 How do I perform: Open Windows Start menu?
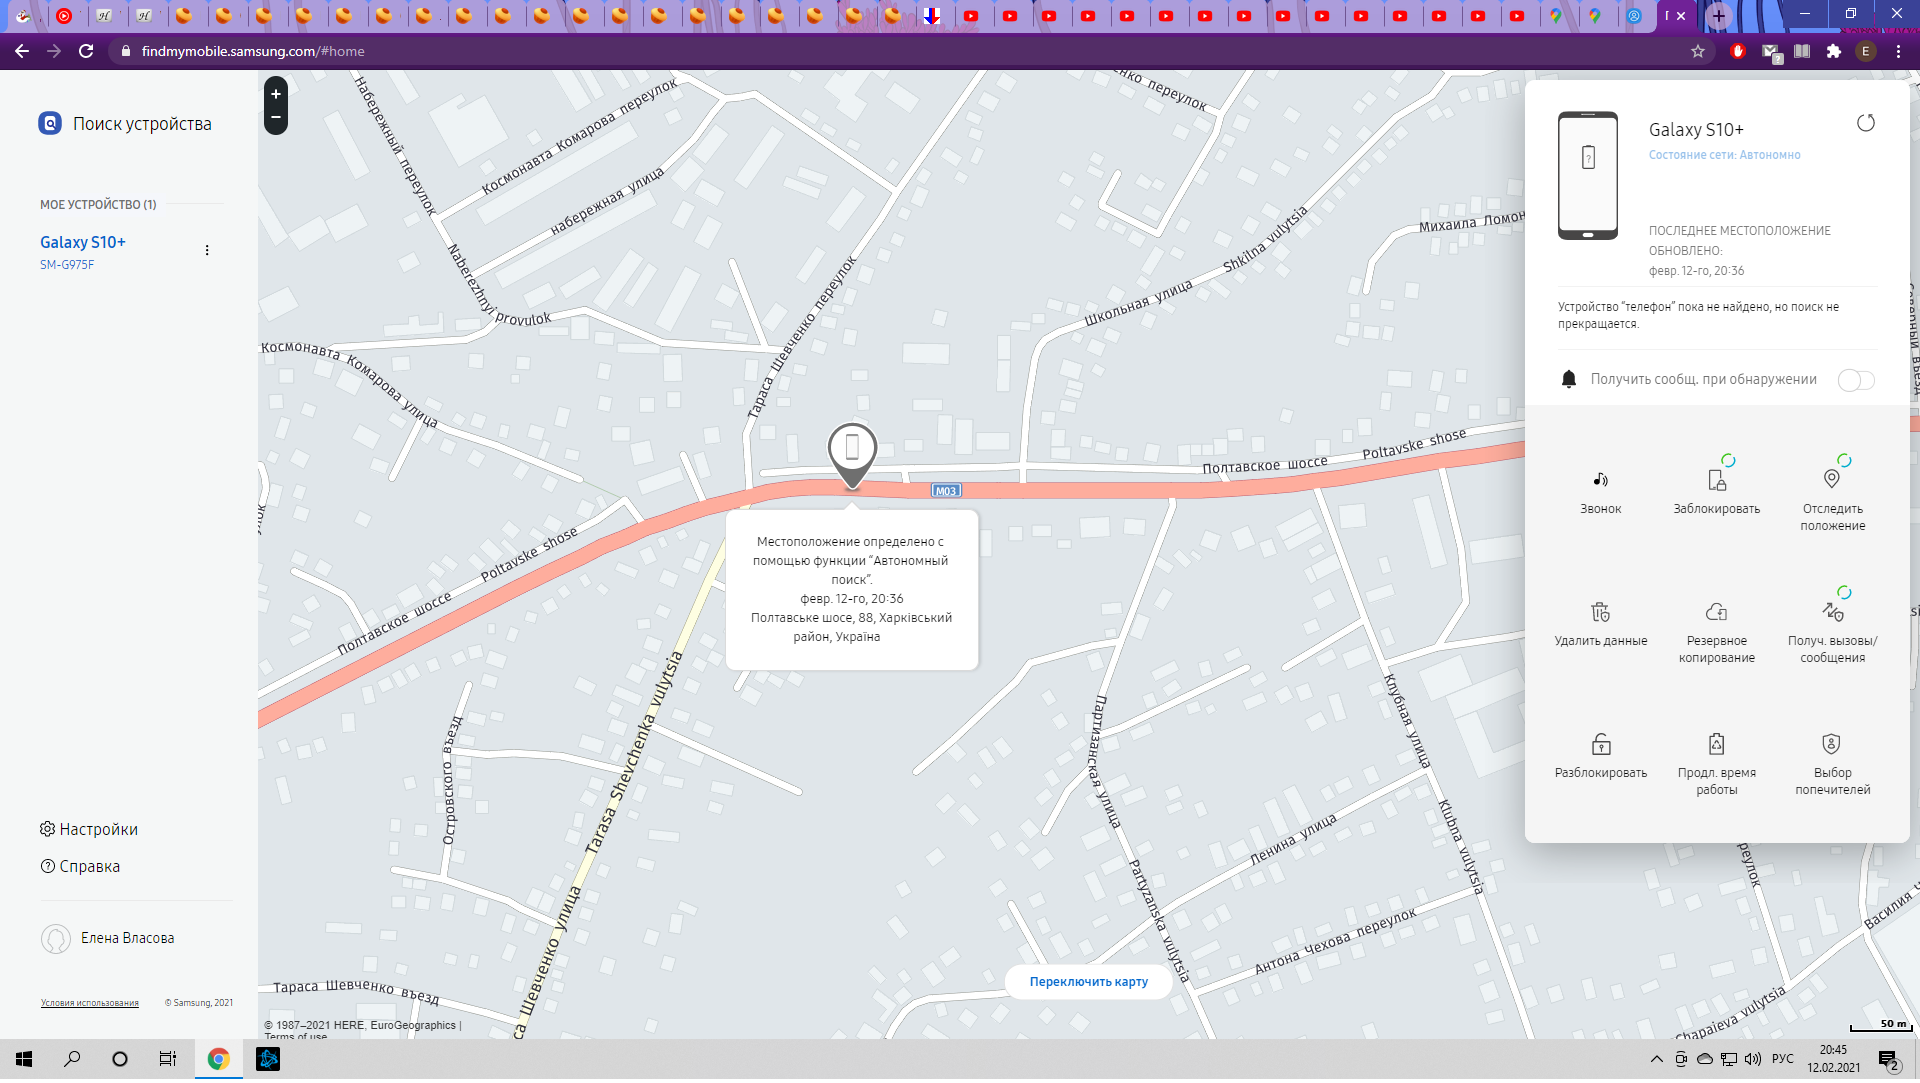pos(24,1059)
